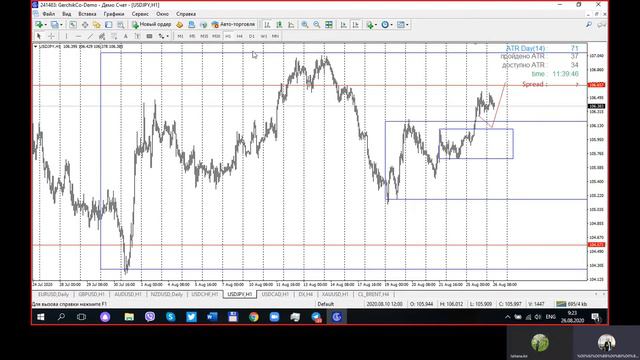Image resolution: width=640 pixels, height=360 pixels.
Task: Click the search magnifier in the toolbar
Action: (x=589, y=25)
